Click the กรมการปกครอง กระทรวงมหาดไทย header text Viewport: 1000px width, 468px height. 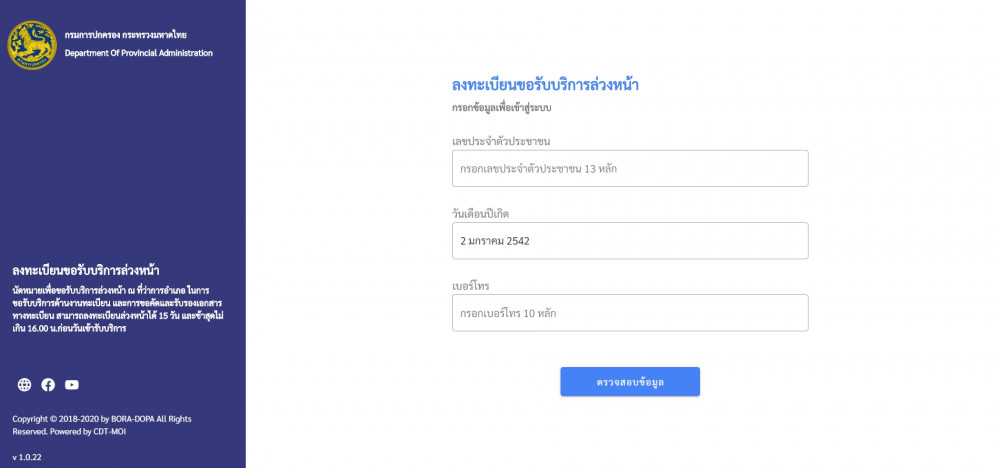tap(126, 35)
